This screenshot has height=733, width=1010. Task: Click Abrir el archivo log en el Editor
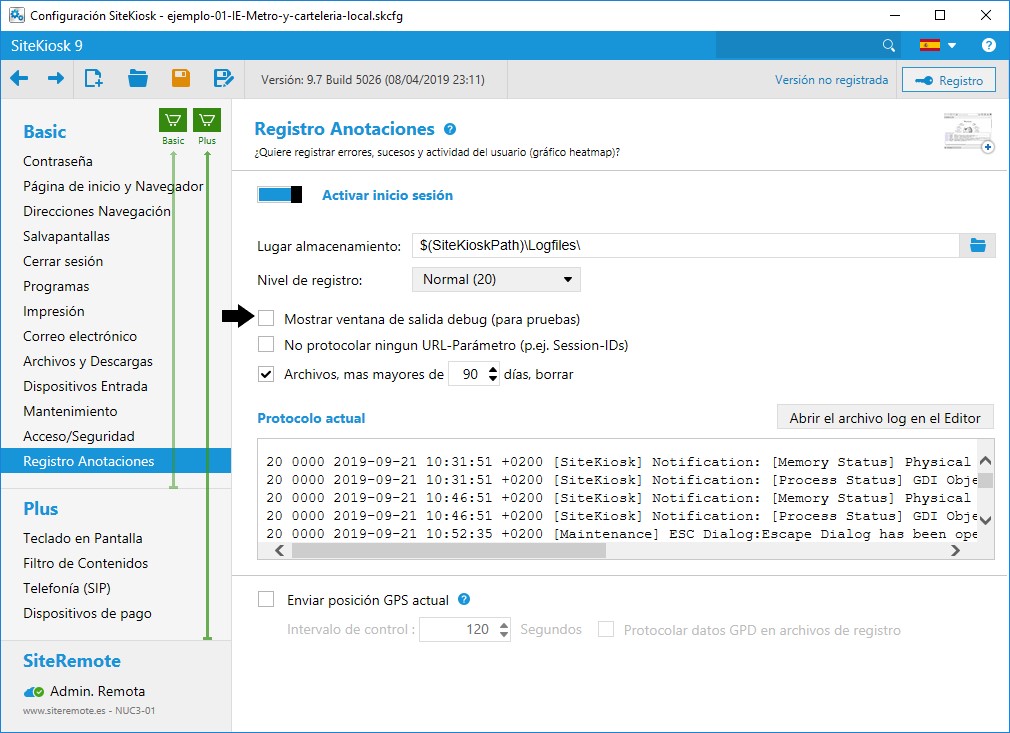pyautogui.click(x=884, y=418)
